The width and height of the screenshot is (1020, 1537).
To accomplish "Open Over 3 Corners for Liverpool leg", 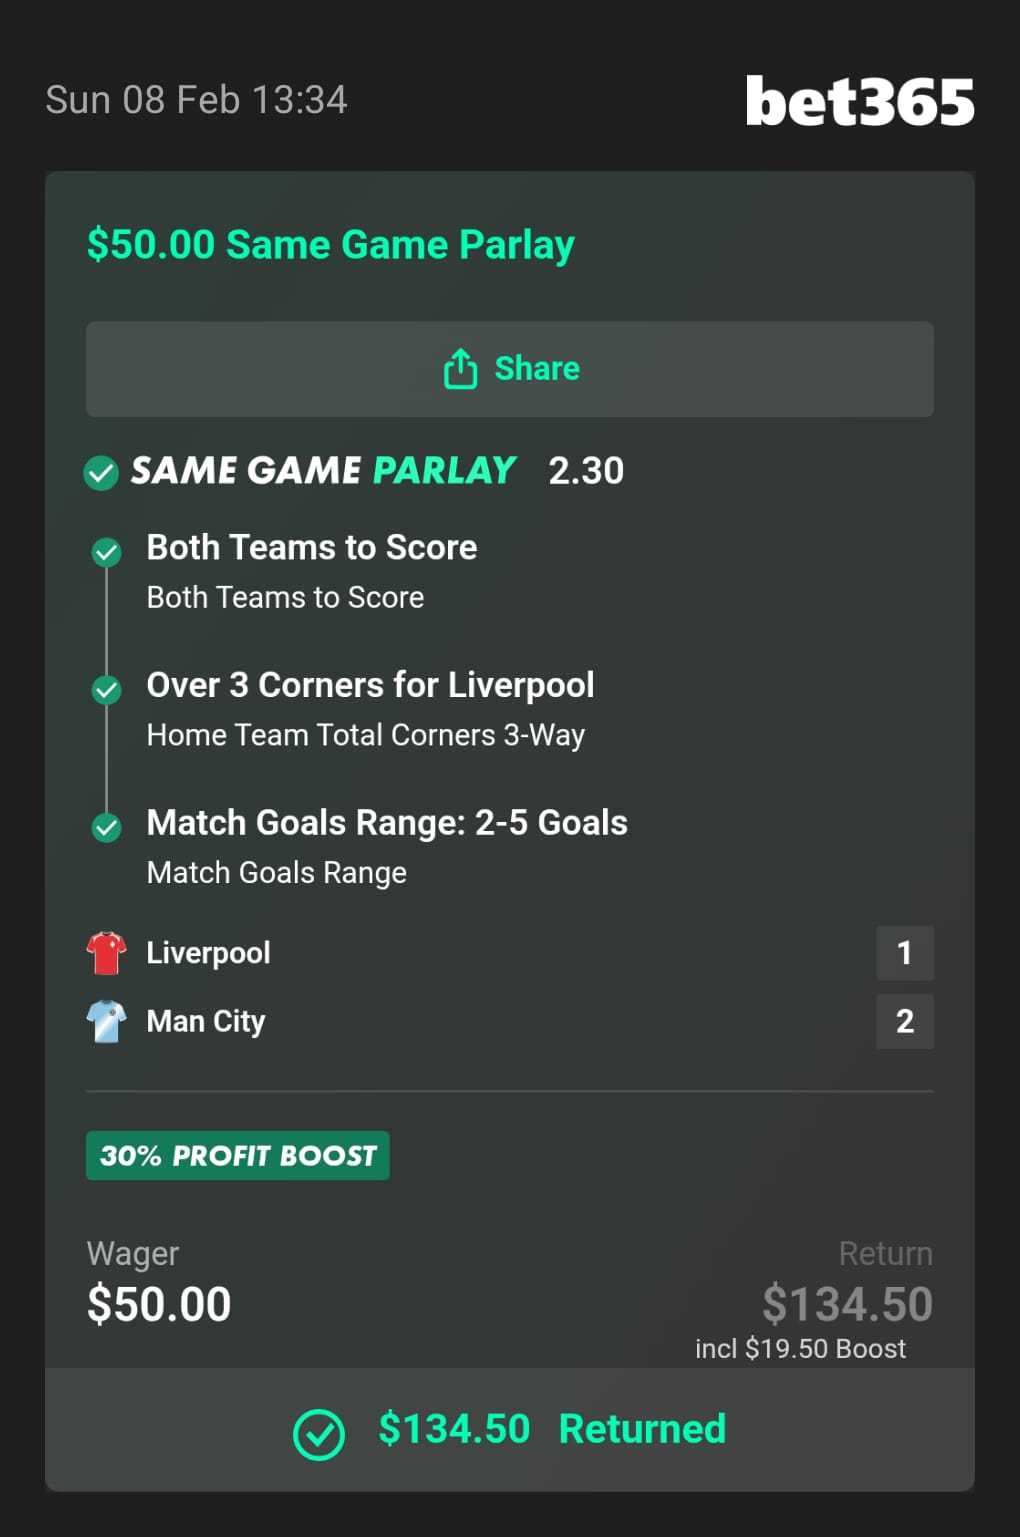I will (x=370, y=685).
